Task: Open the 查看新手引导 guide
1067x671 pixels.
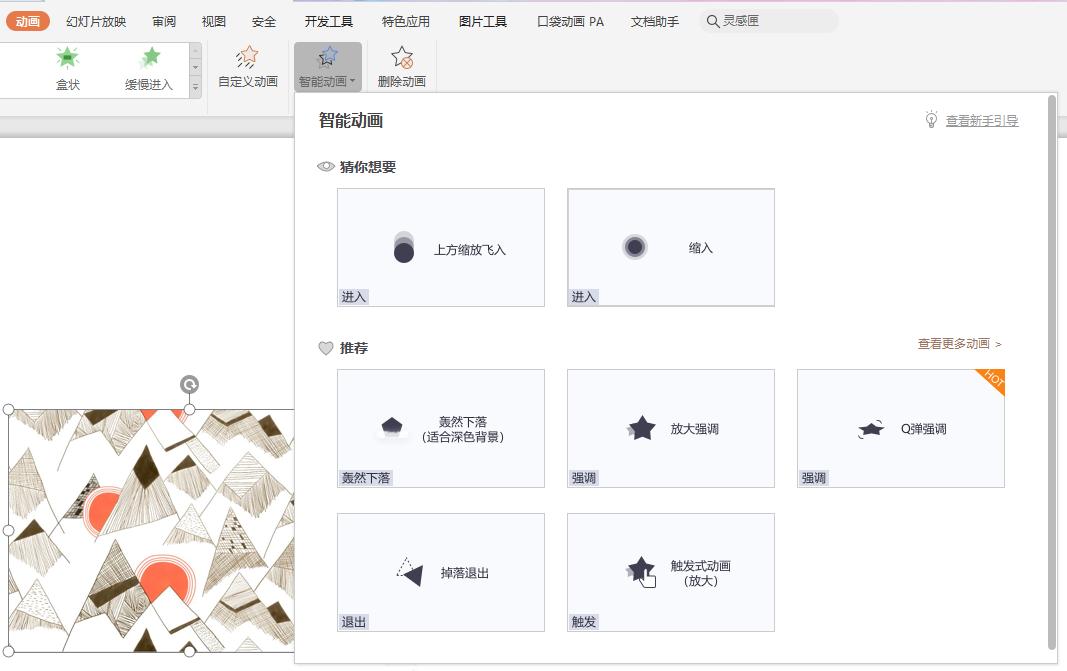Action: [x=983, y=120]
